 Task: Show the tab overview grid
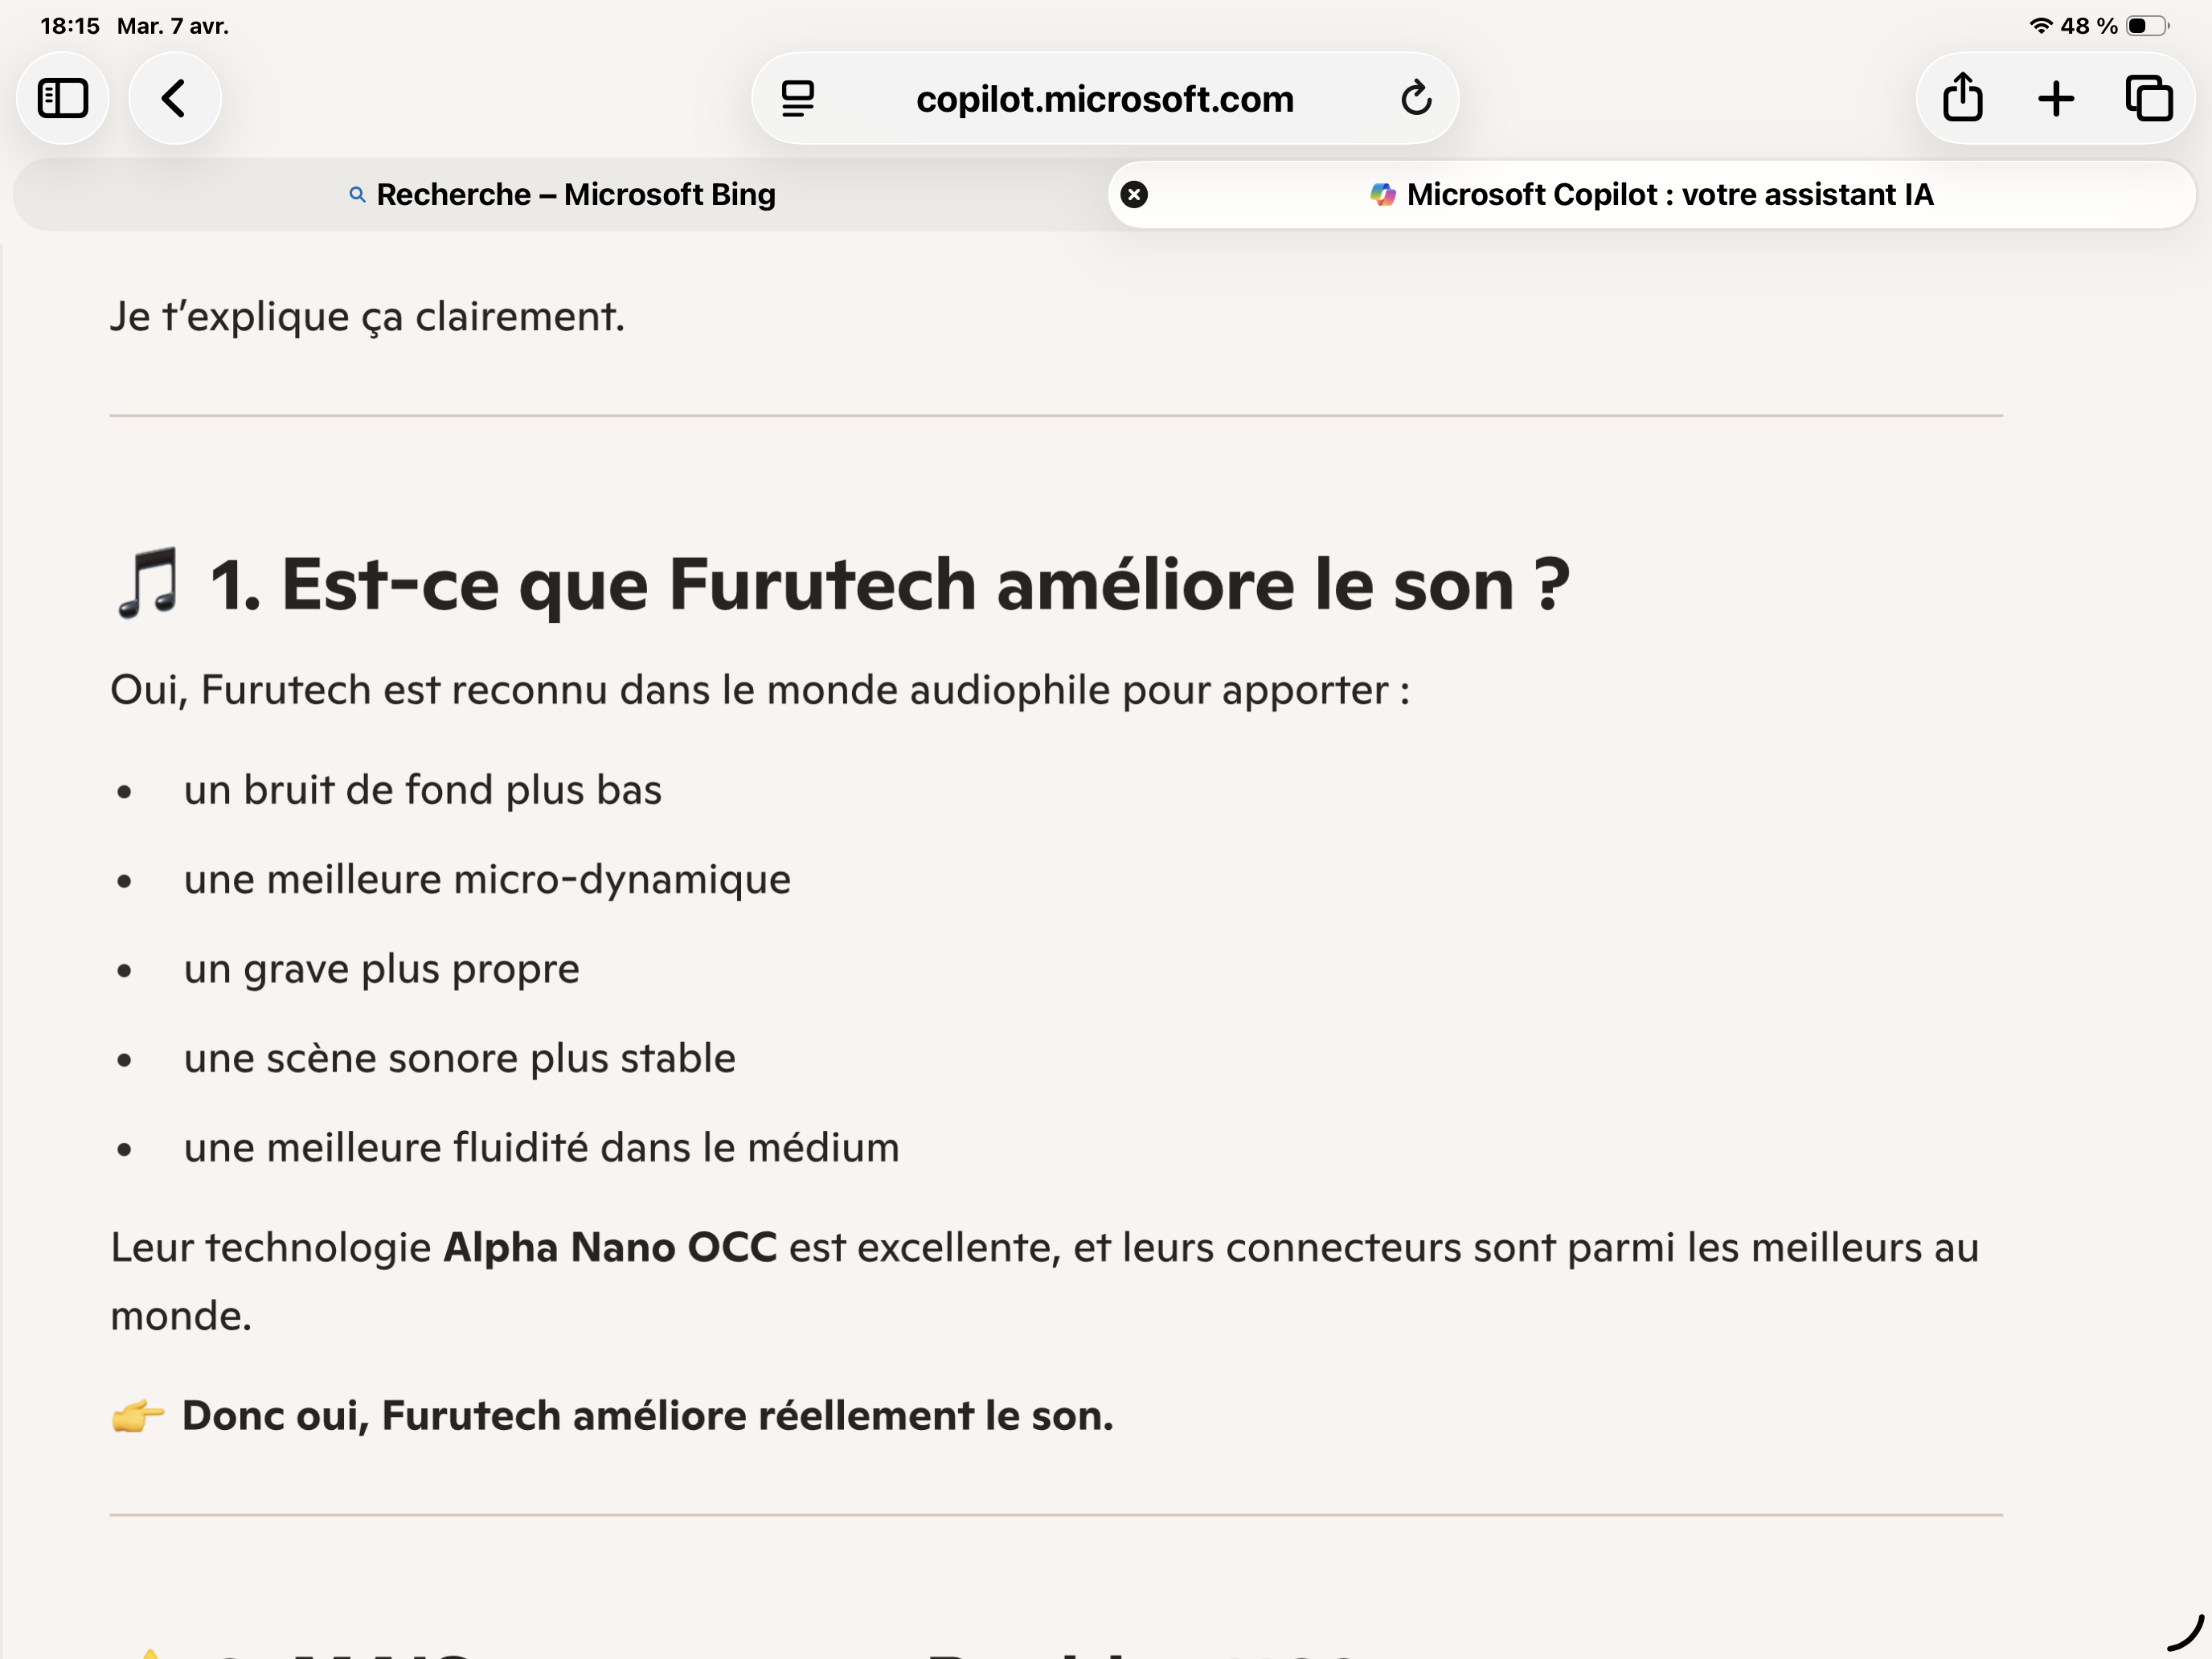[x=2148, y=99]
